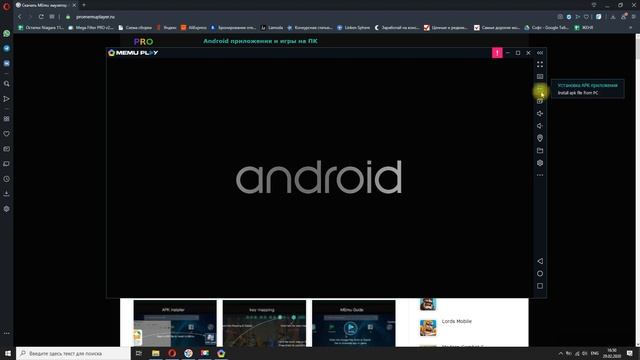
Task: Open File Explorer from taskbar
Action: point(156,353)
